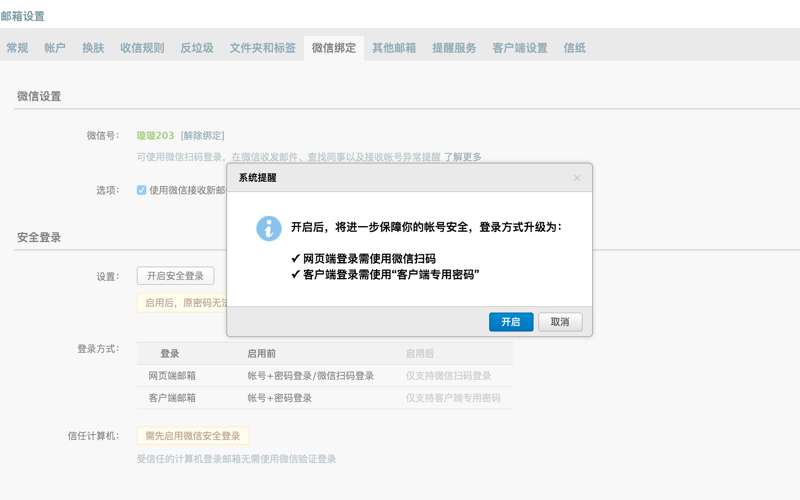This screenshot has width=800, height=500.
Task: Open the 信纸 tab
Action: (x=575, y=48)
